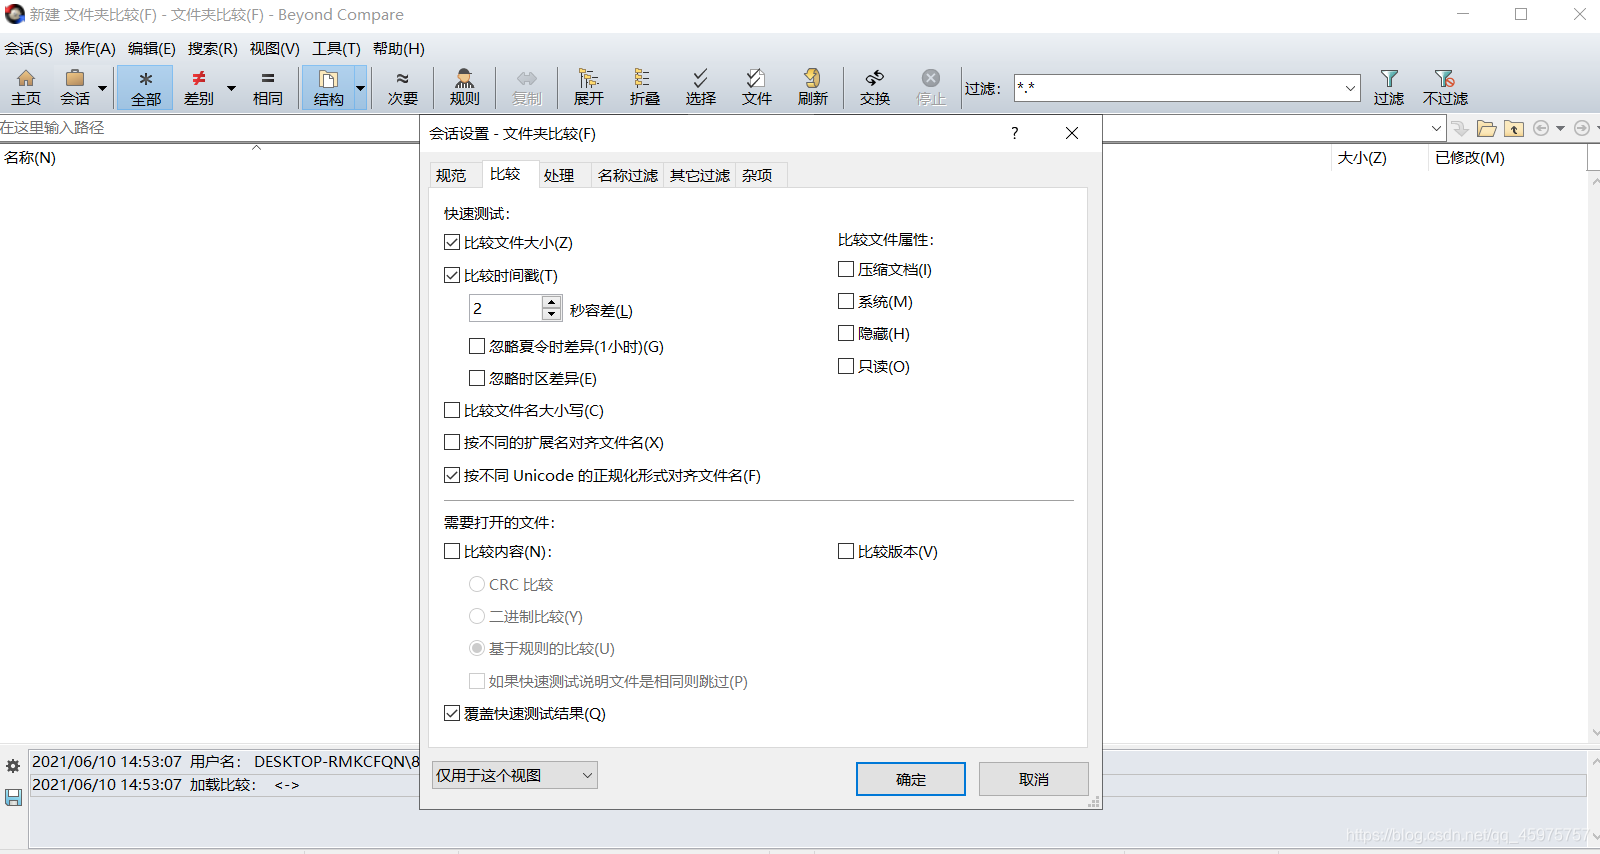Click the parent folder up icon
1600x854 pixels.
(1514, 128)
